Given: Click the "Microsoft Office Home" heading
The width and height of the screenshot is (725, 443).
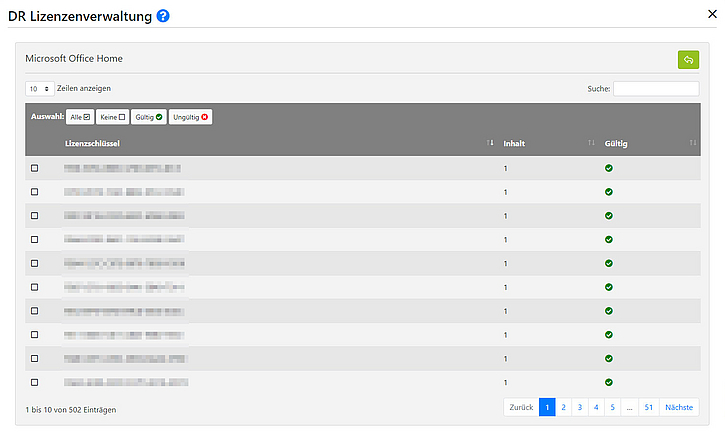Looking at the screenshot, I should (x=74, y=59).
